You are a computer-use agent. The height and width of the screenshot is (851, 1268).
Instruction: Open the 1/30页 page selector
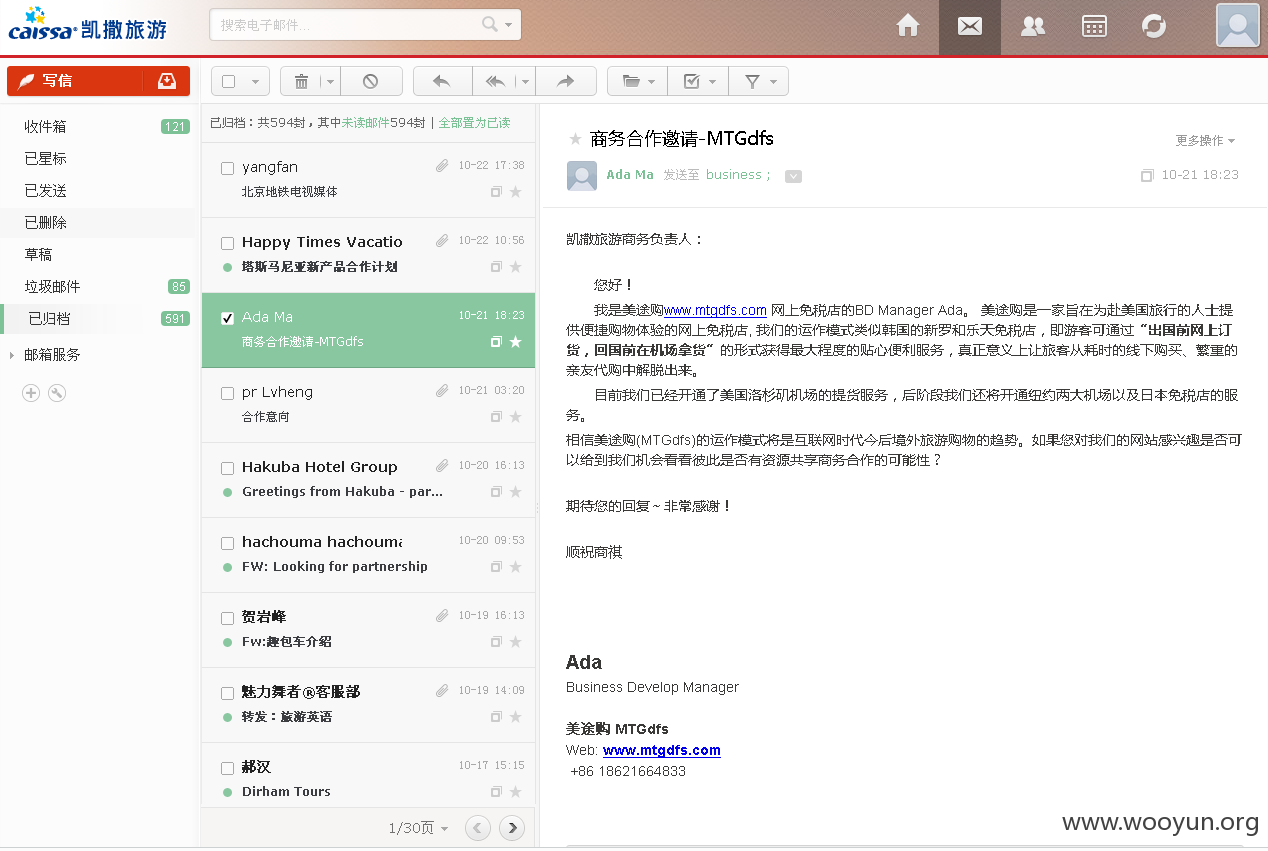[x=418, y=828]
